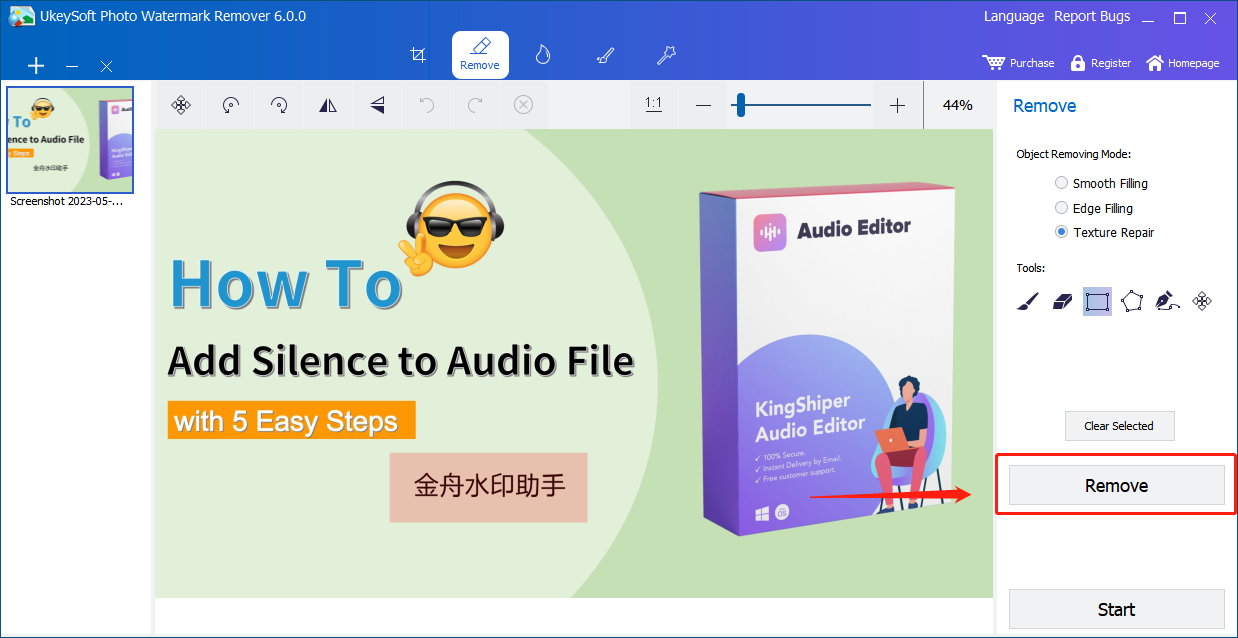Viewport: 1238px width, 638px height.
Task: Click the add file plus icon
Action: (36, 66)
